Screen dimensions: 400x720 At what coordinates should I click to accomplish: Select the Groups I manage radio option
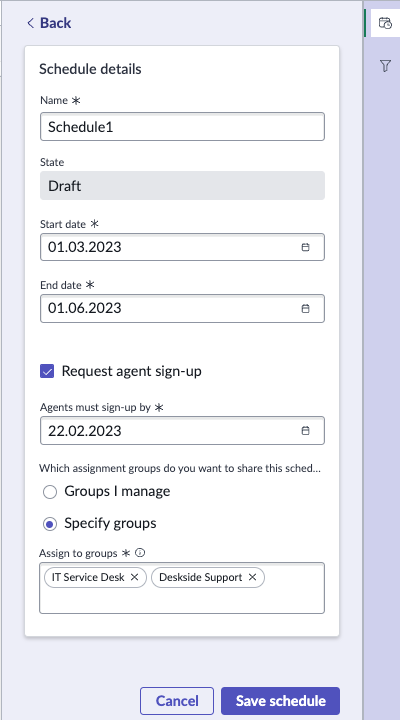tap(50, 492)
